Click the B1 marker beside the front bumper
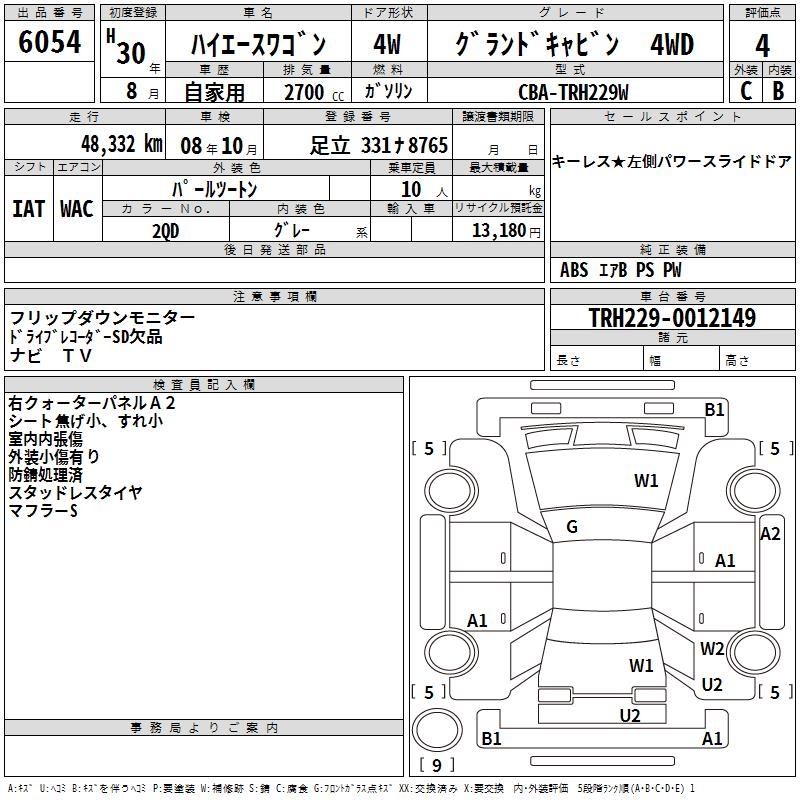 click(x=714, y=409)
